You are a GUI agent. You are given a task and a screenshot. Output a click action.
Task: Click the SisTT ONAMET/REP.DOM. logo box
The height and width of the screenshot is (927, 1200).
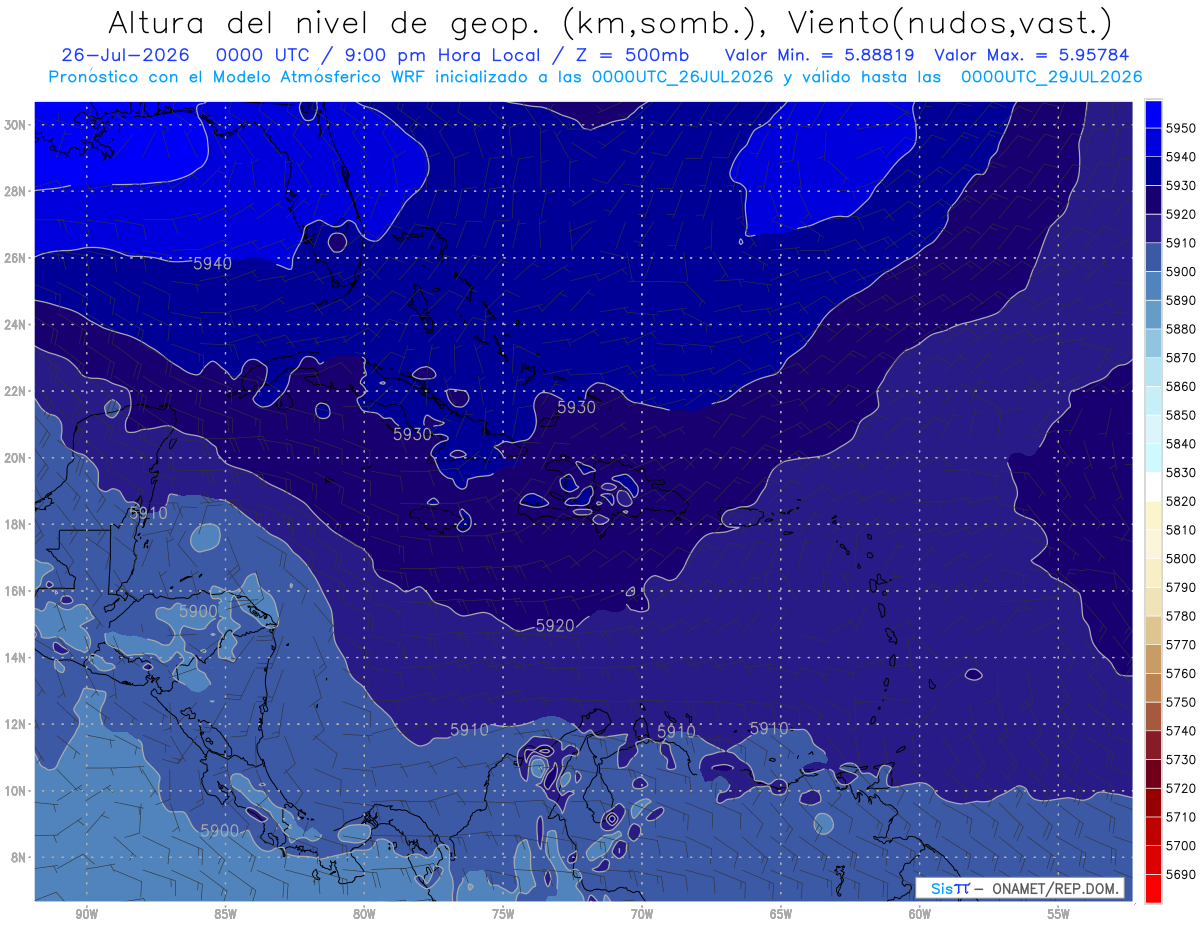[x=1020, y=888]
